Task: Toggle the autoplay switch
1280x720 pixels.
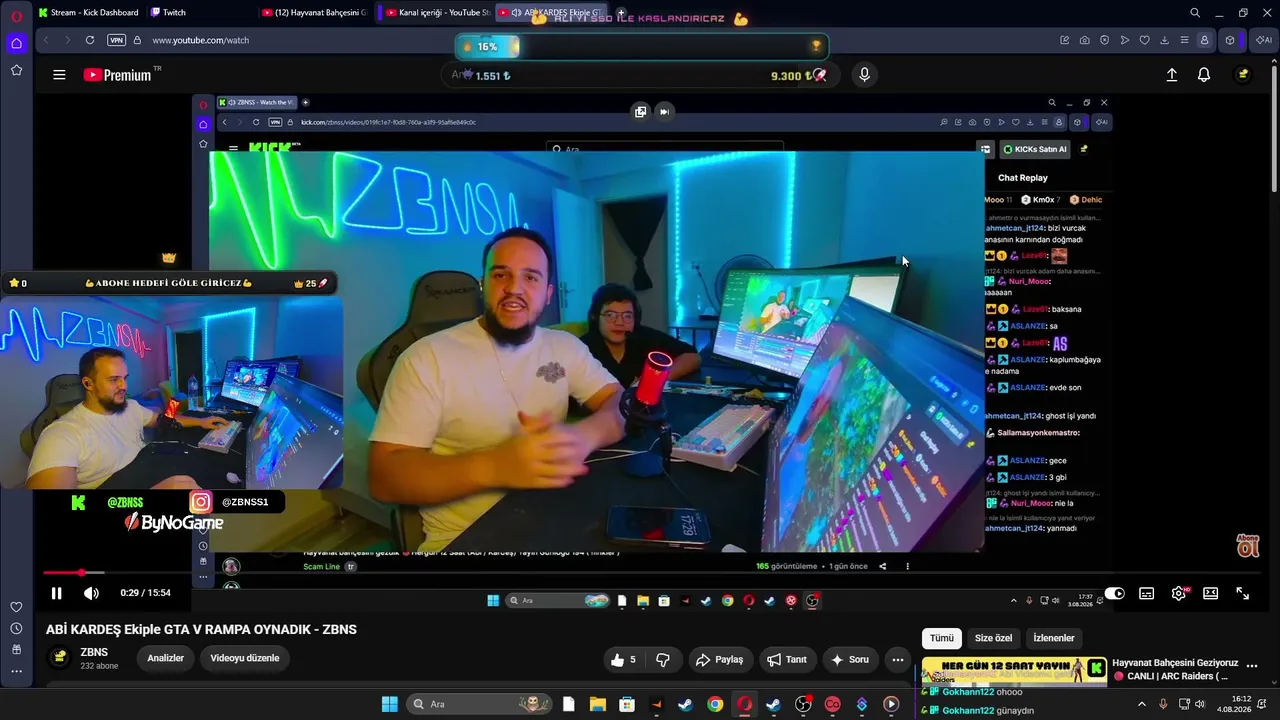Action: [1114, 593]
